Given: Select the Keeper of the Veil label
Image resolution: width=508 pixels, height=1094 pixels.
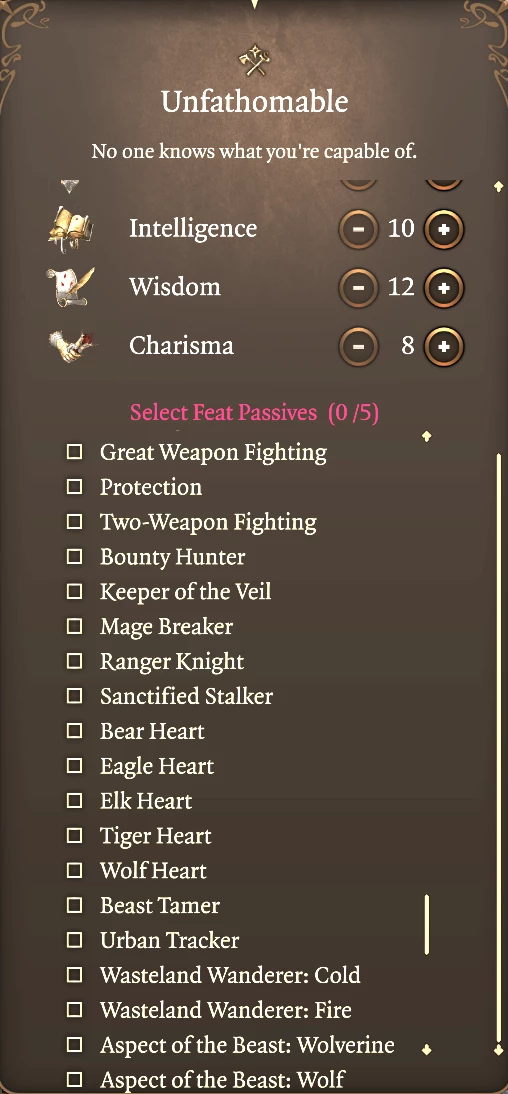Looking at the screenshot, I should pos(186,592).
